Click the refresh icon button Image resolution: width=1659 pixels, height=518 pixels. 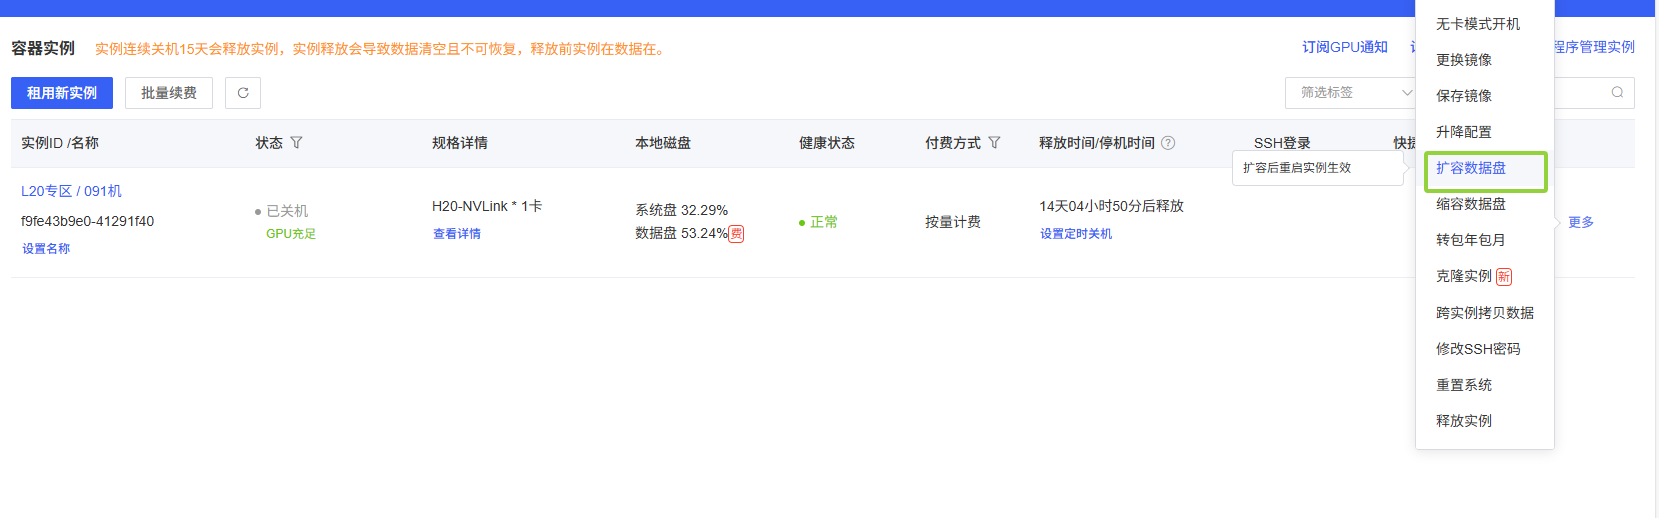(x=243, y=93)
